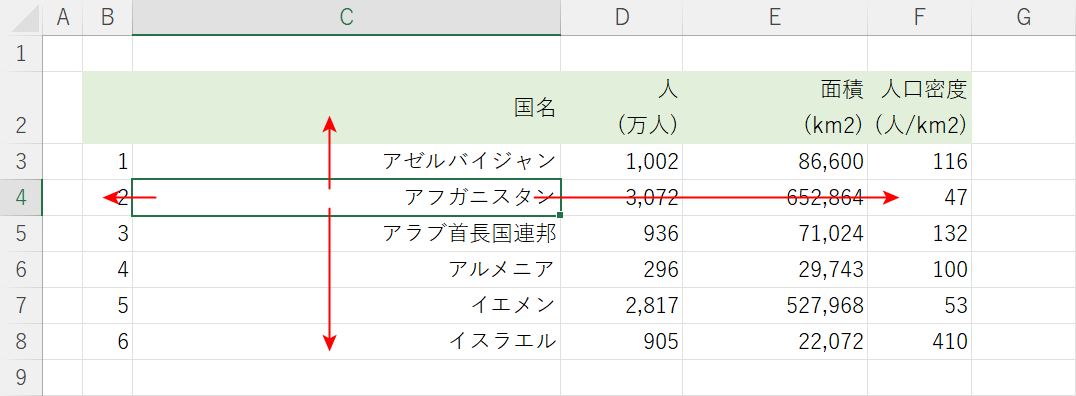Click the cell with value 2,817
The width and height of the screenshot is (1076, 396).
pos(622,305)
